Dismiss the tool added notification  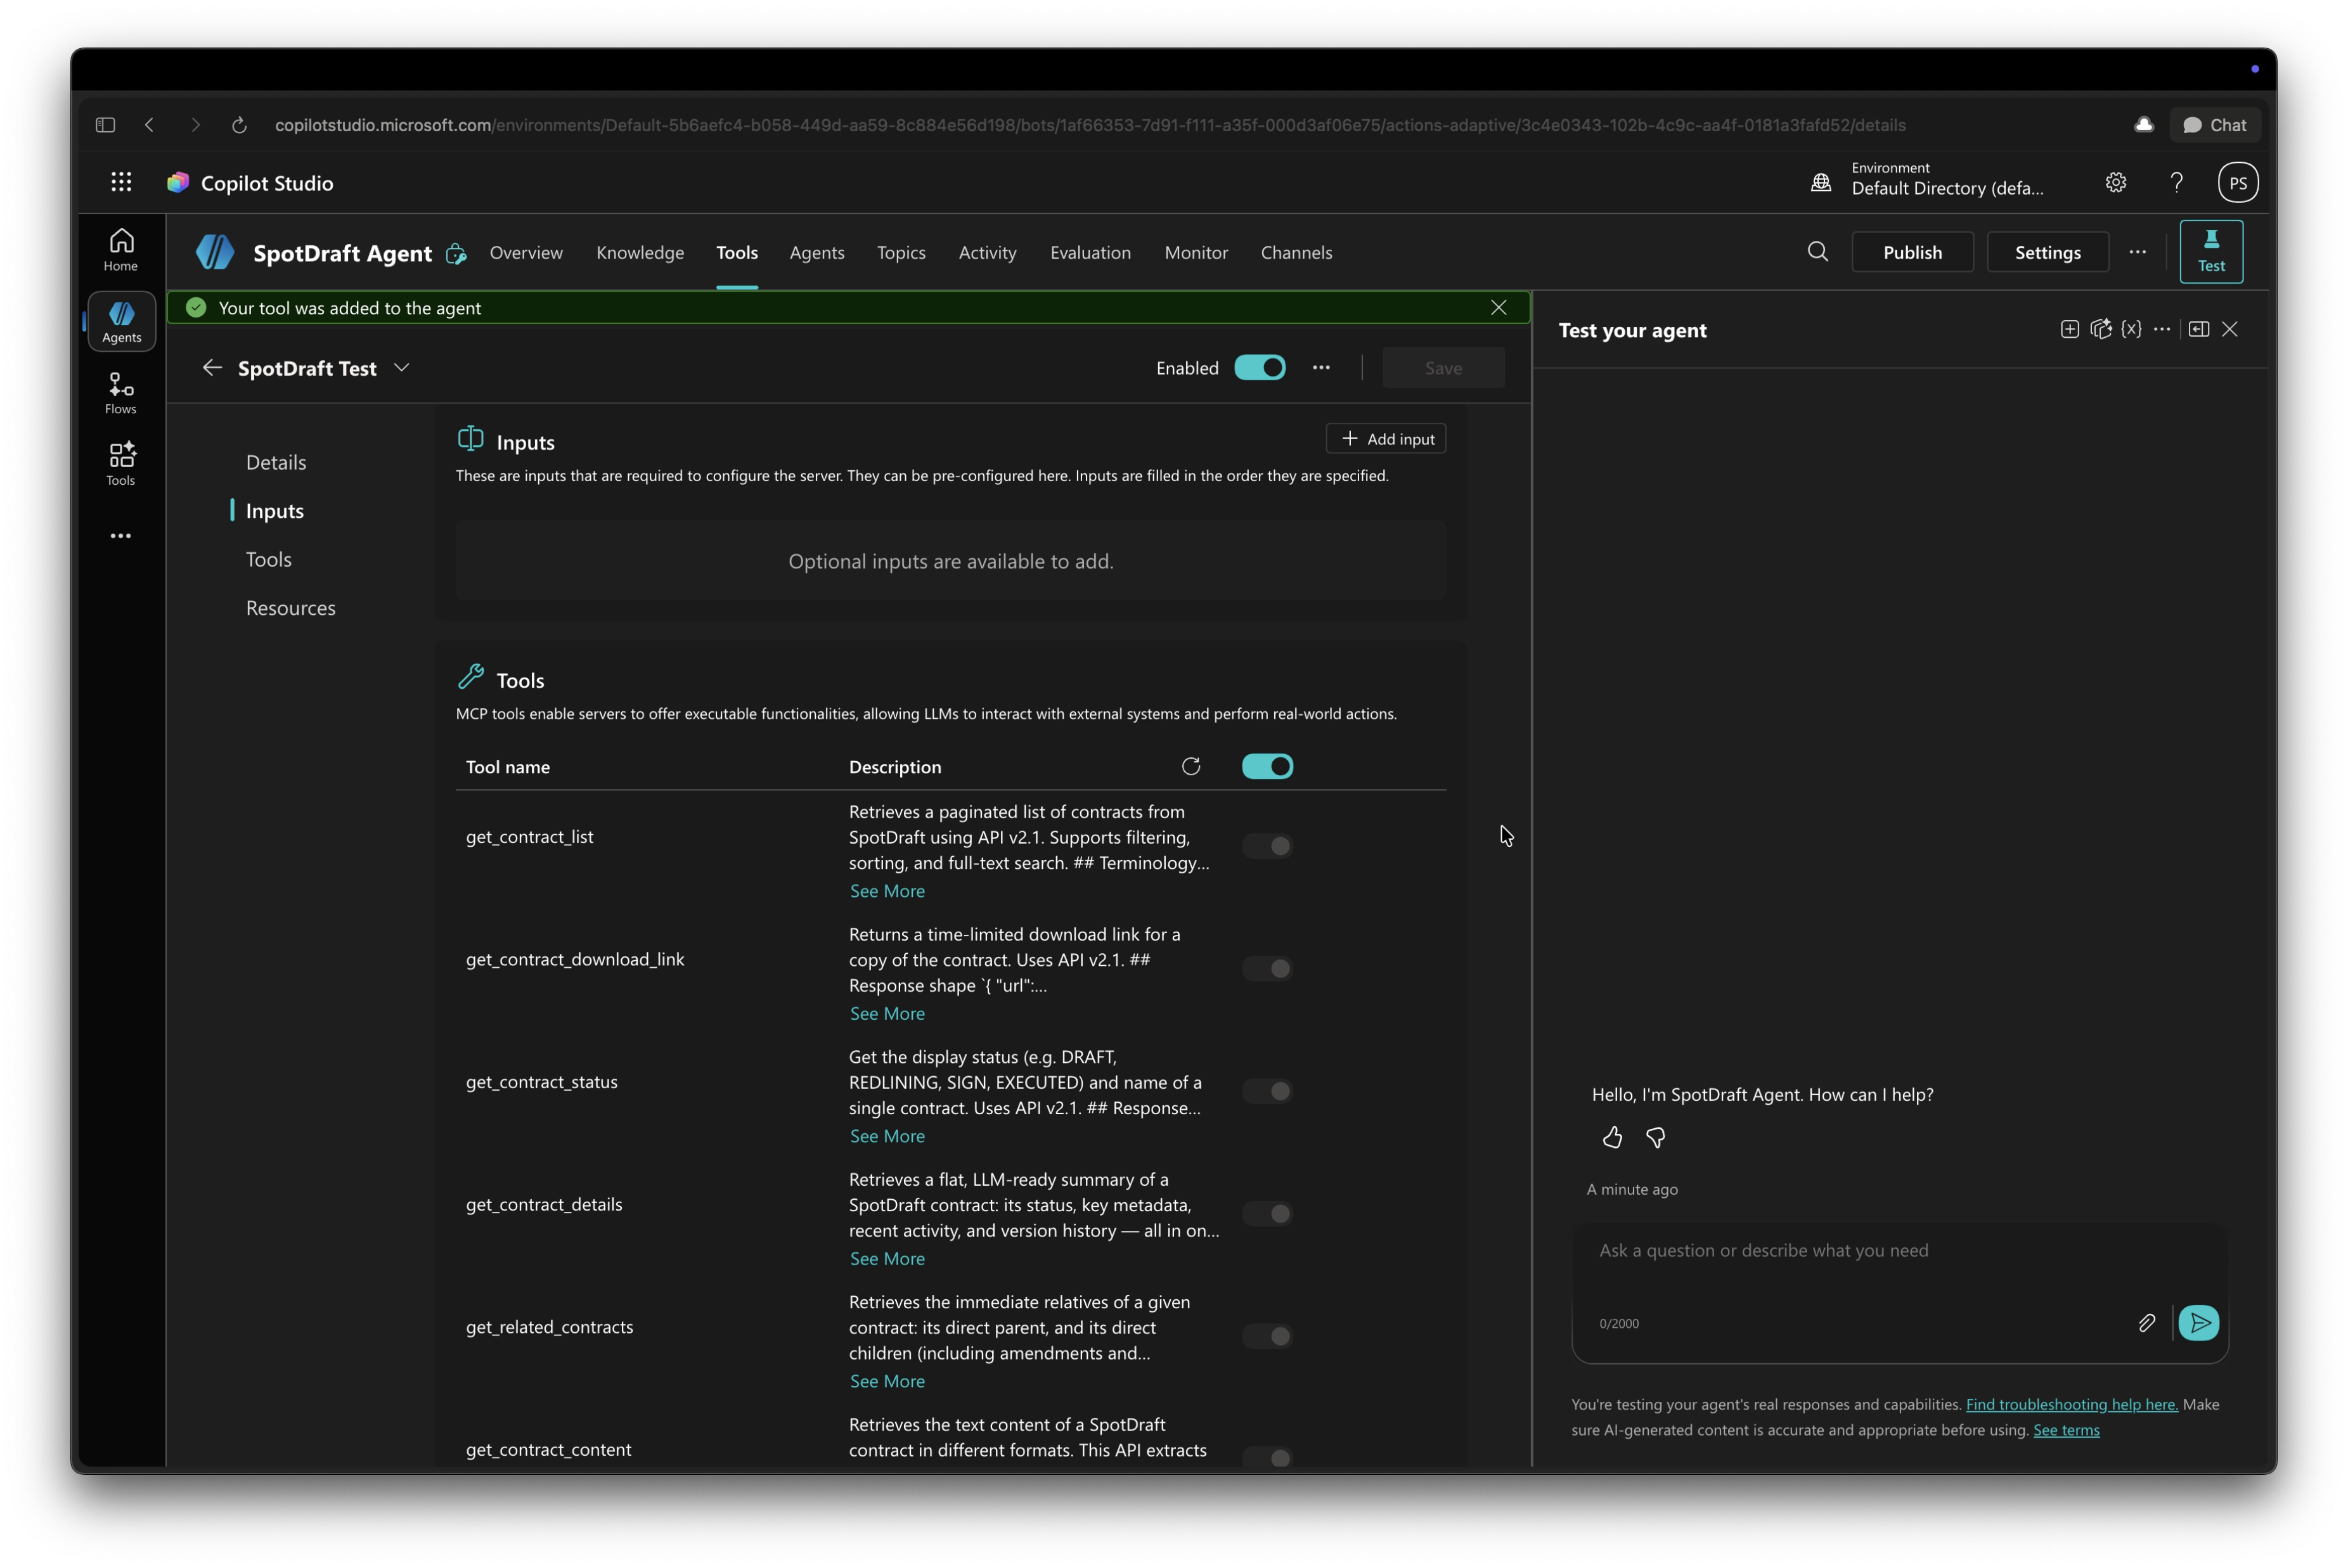pyautogui.click(x=1498, y=308)
